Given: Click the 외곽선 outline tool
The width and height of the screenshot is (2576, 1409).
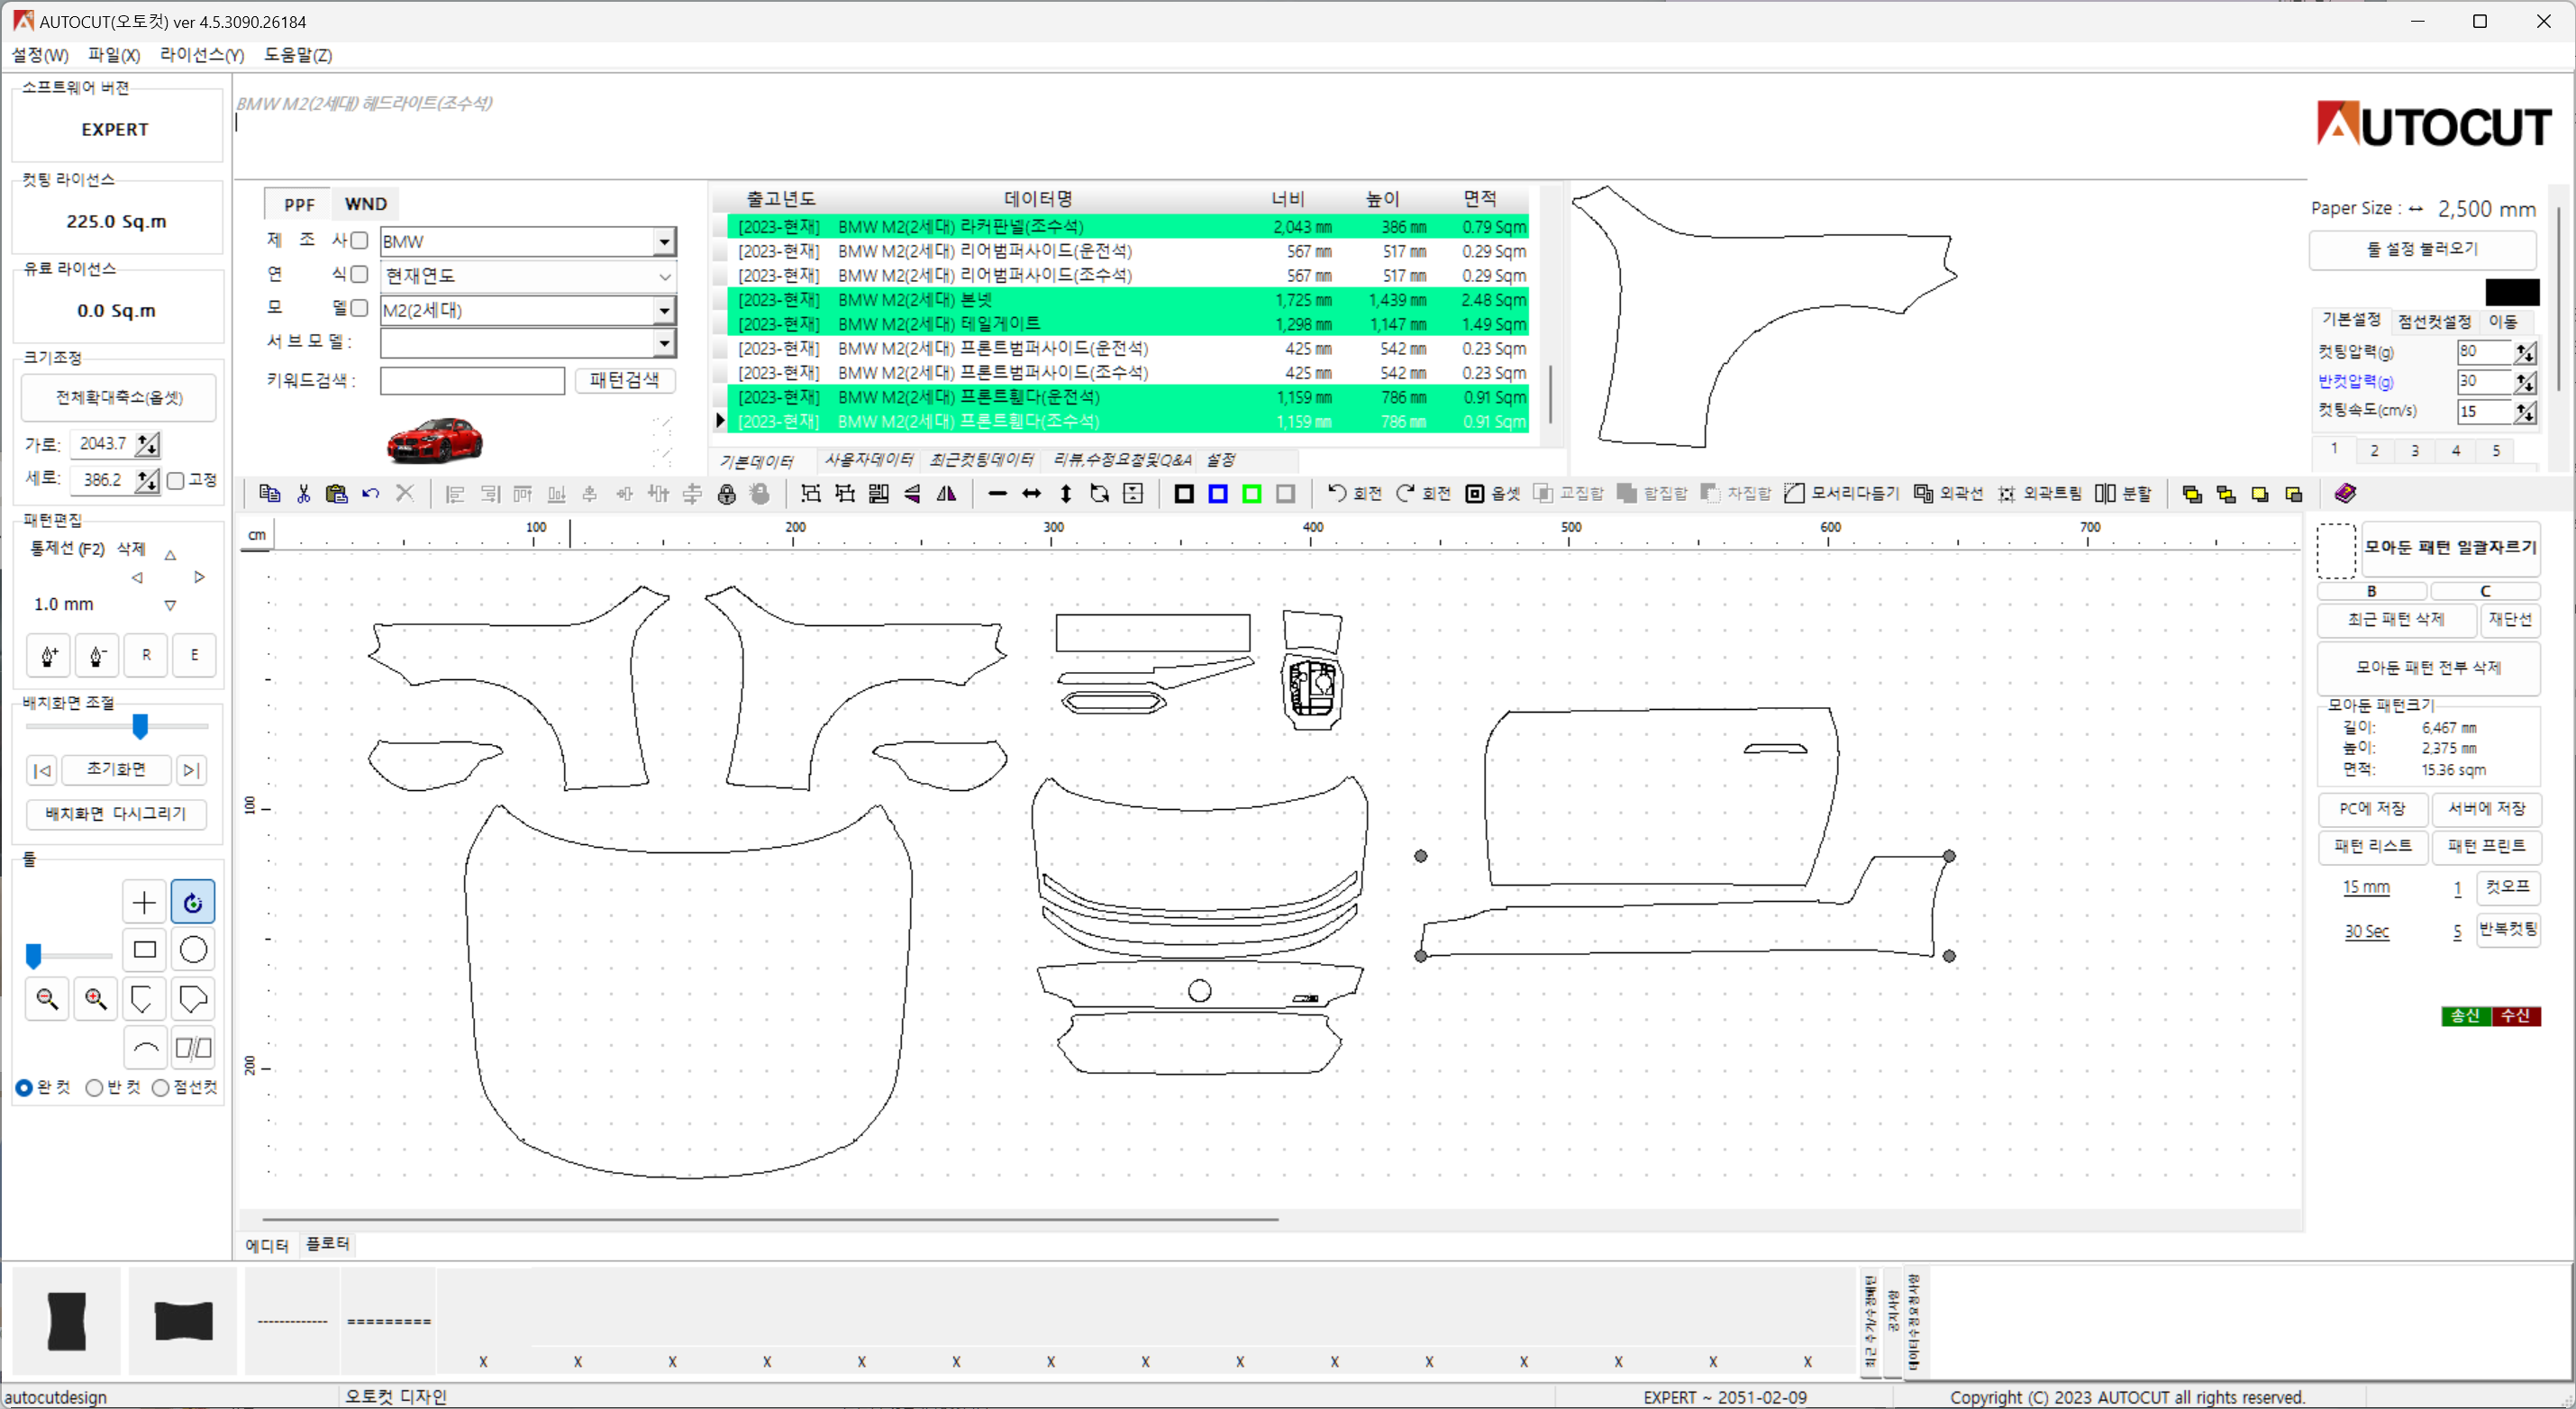Looking at the screenshot, I should point(1948,493).
